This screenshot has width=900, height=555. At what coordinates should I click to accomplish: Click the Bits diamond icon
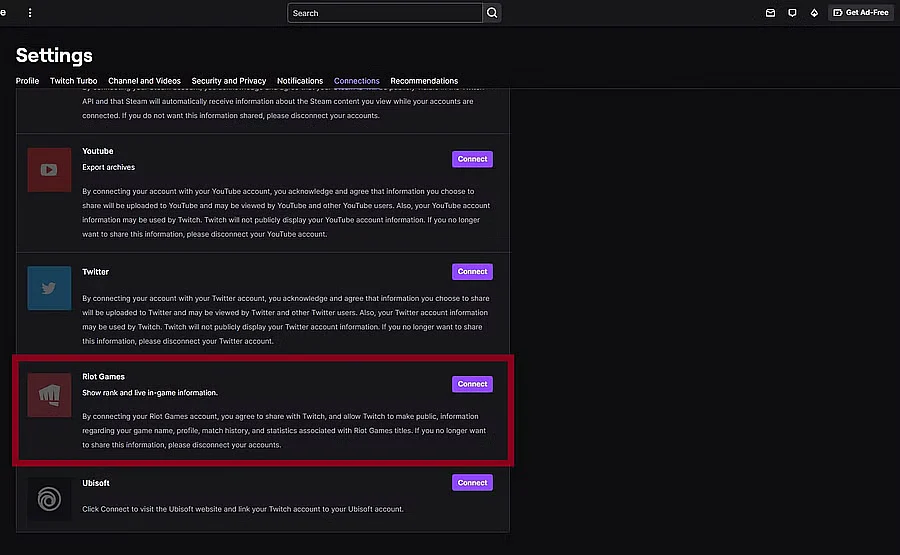pyautogui.click(x=814, y=13)
